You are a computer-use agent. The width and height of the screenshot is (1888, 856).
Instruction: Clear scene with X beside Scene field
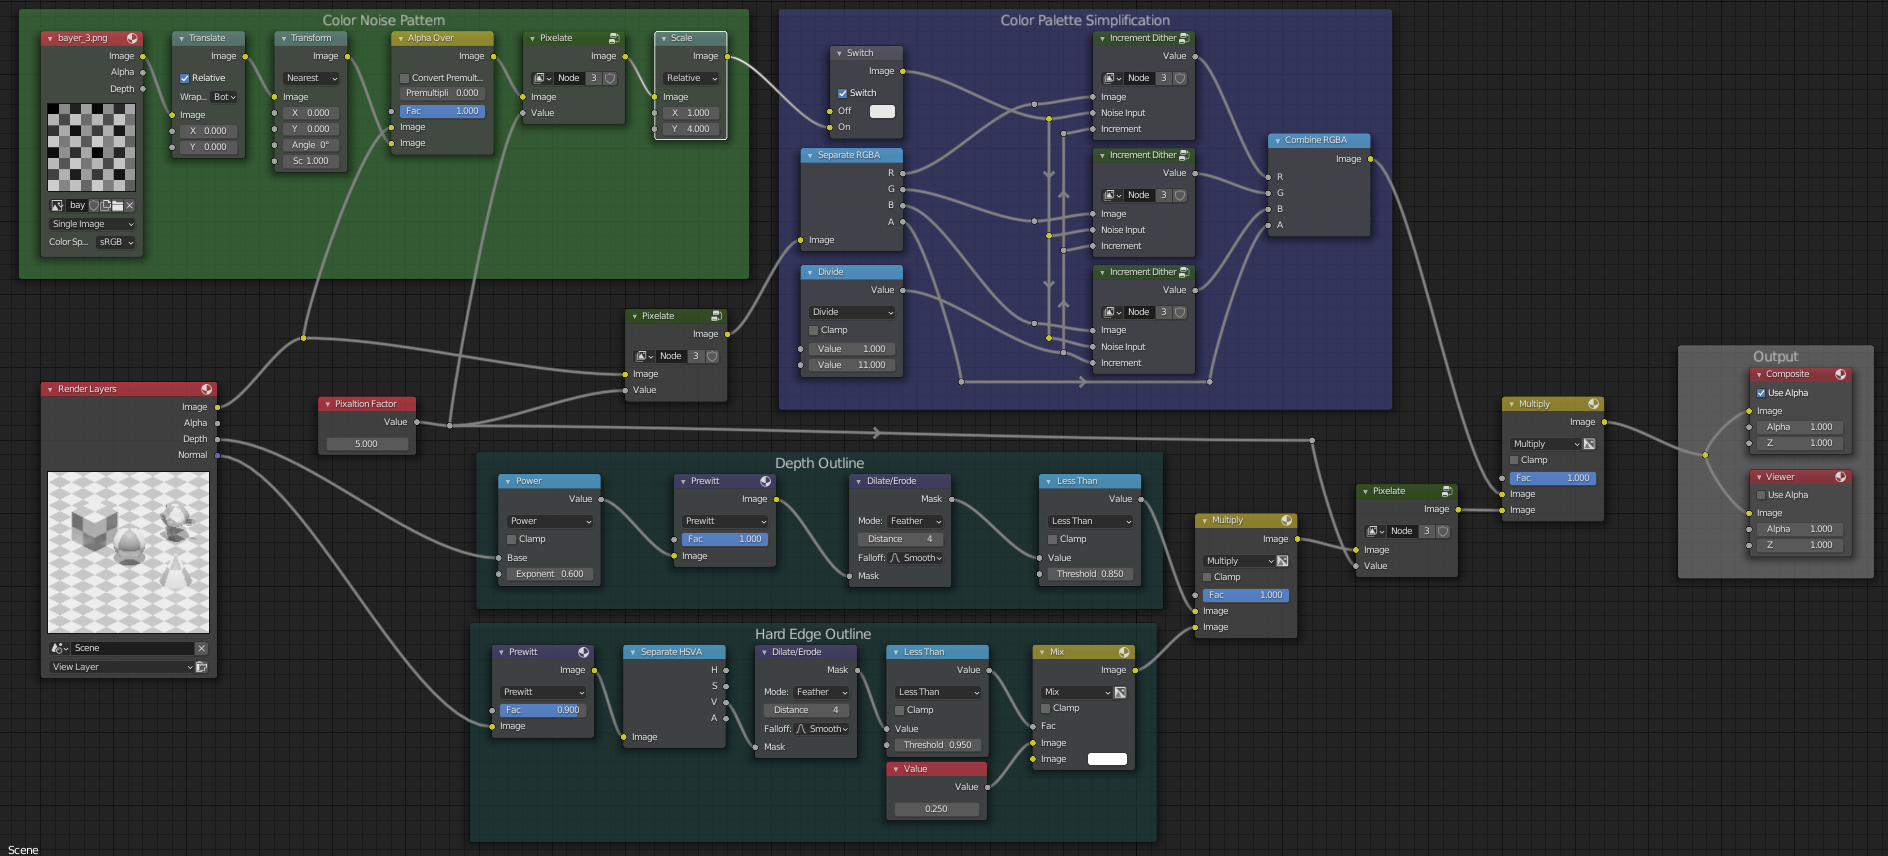click(201, 648)
